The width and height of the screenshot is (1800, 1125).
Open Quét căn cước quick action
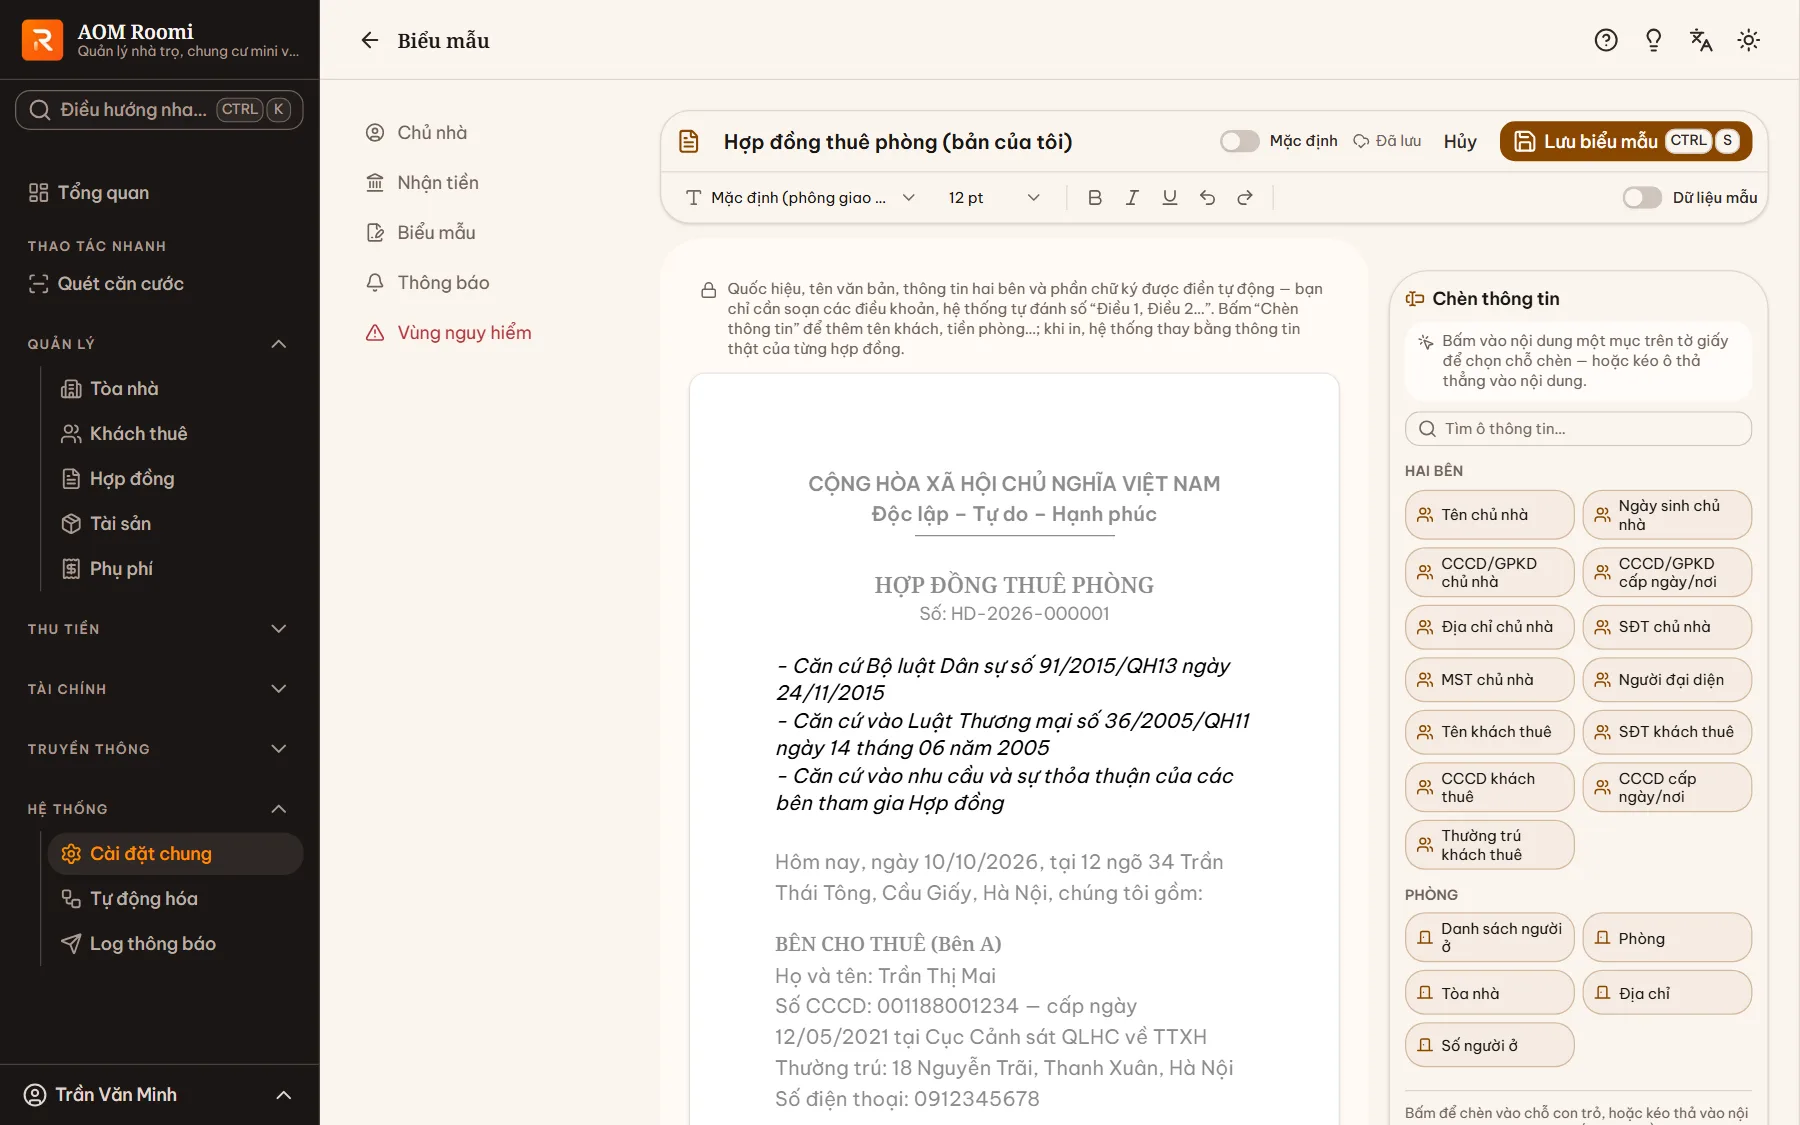click(120, 284)
